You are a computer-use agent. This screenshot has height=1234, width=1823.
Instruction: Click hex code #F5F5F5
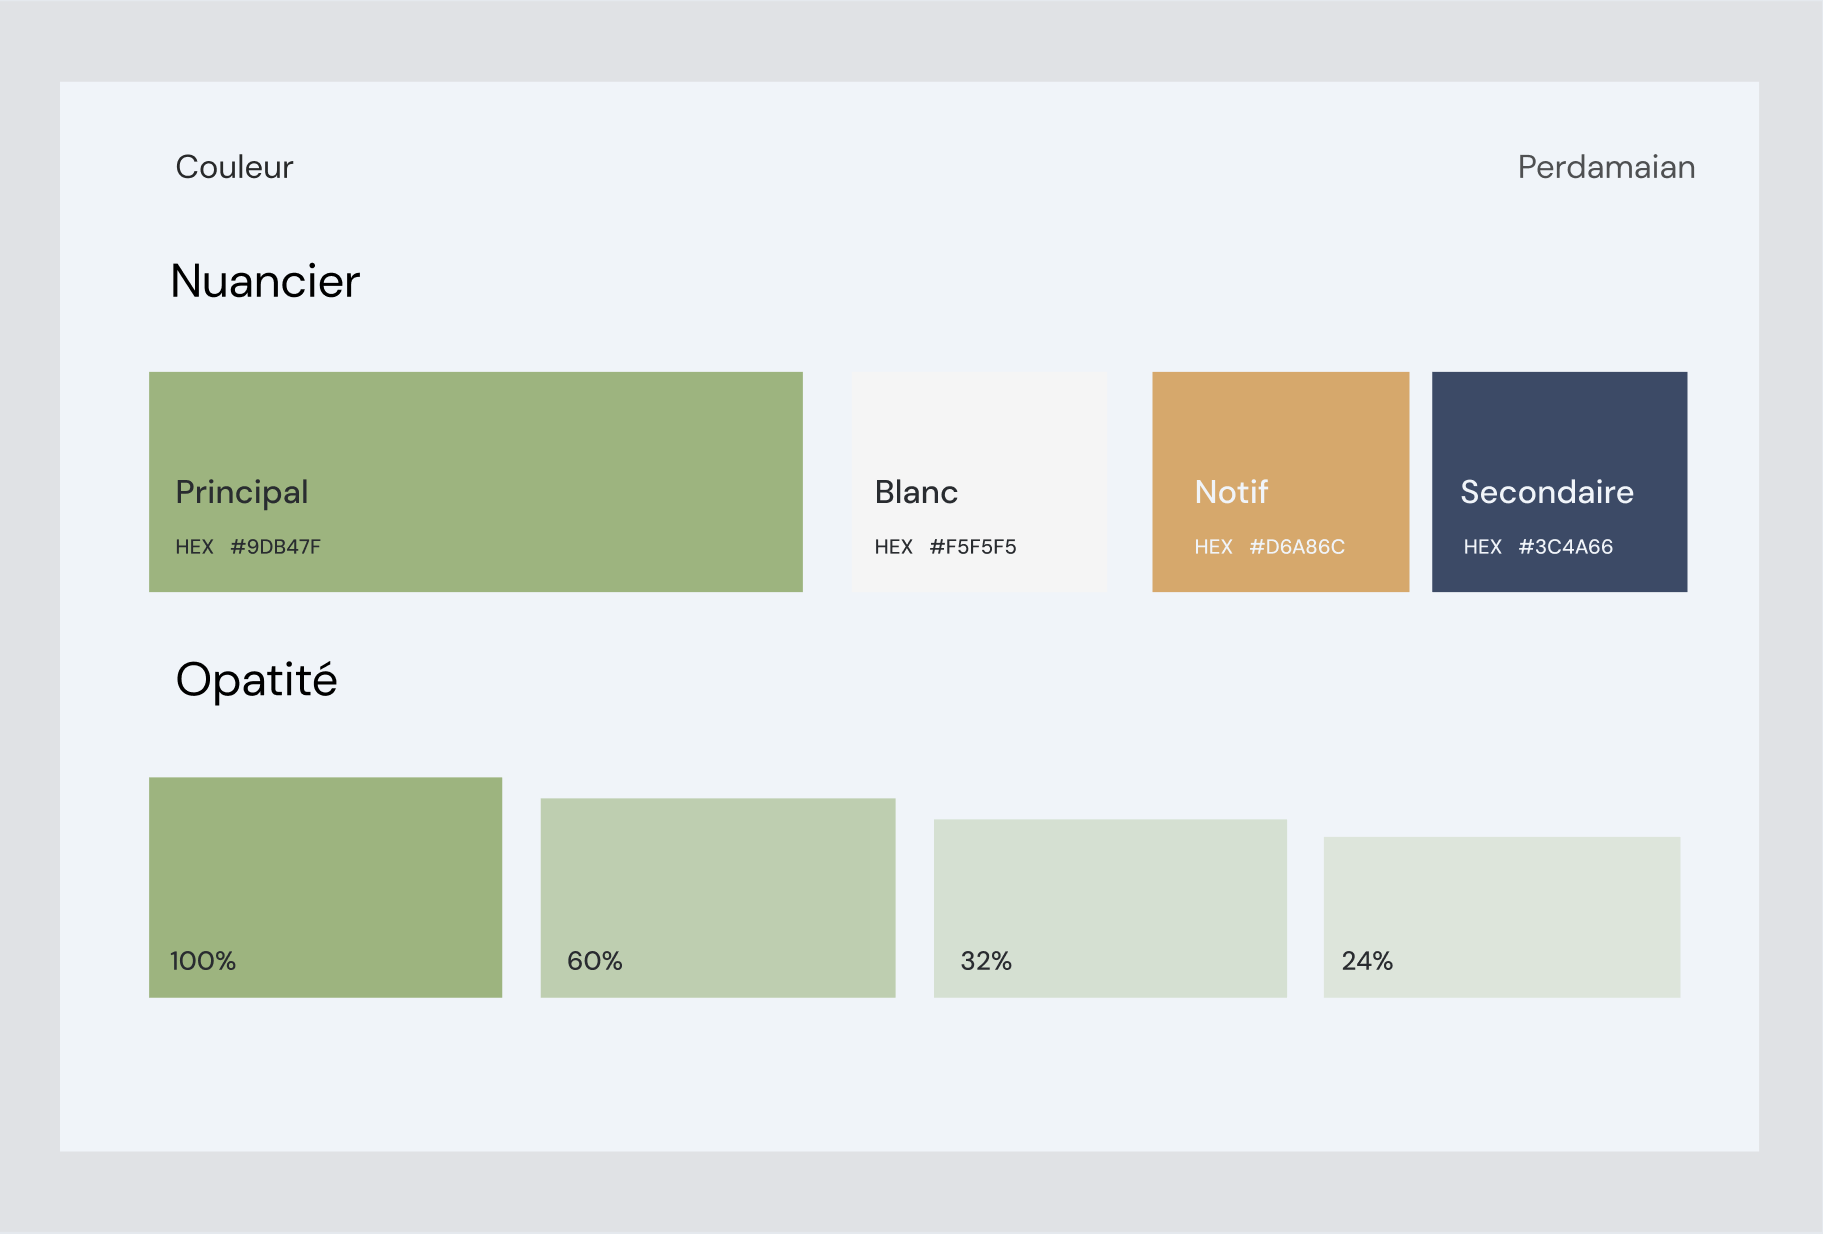973,547
